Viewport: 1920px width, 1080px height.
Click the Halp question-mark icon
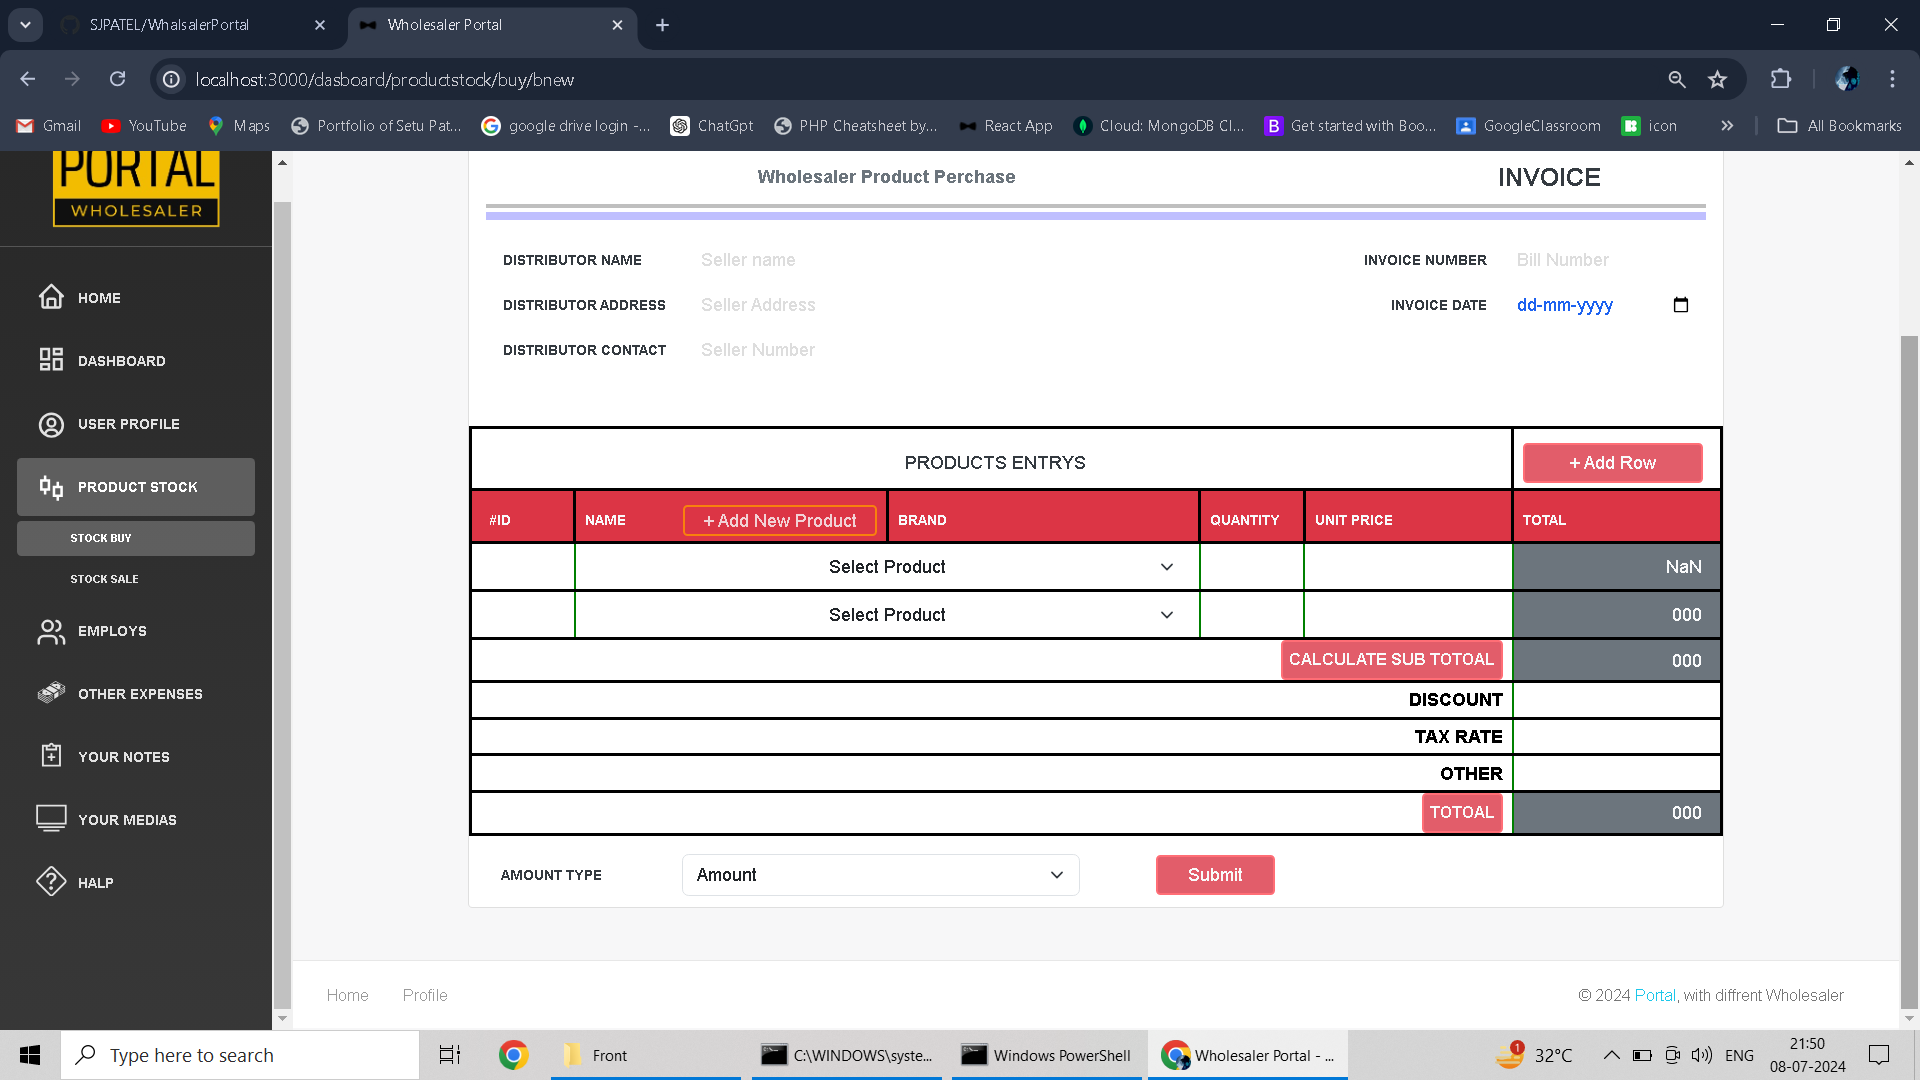pos(51,882)
